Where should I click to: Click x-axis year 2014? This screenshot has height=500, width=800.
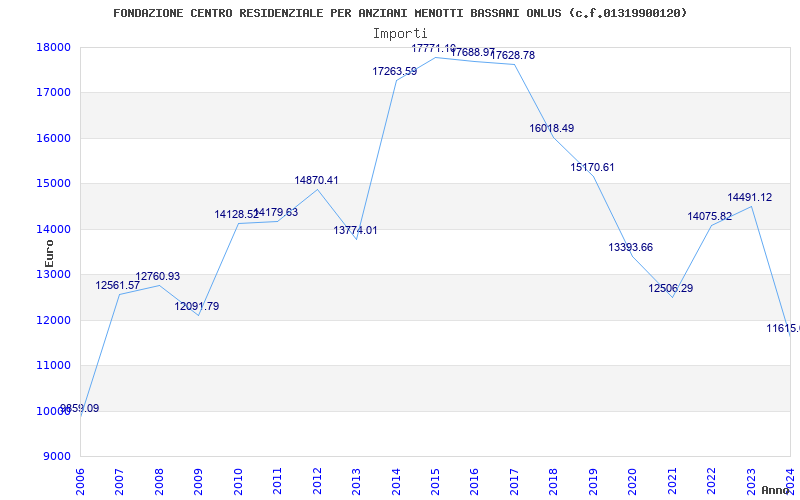pyautogui.click(x=396, y=482)
